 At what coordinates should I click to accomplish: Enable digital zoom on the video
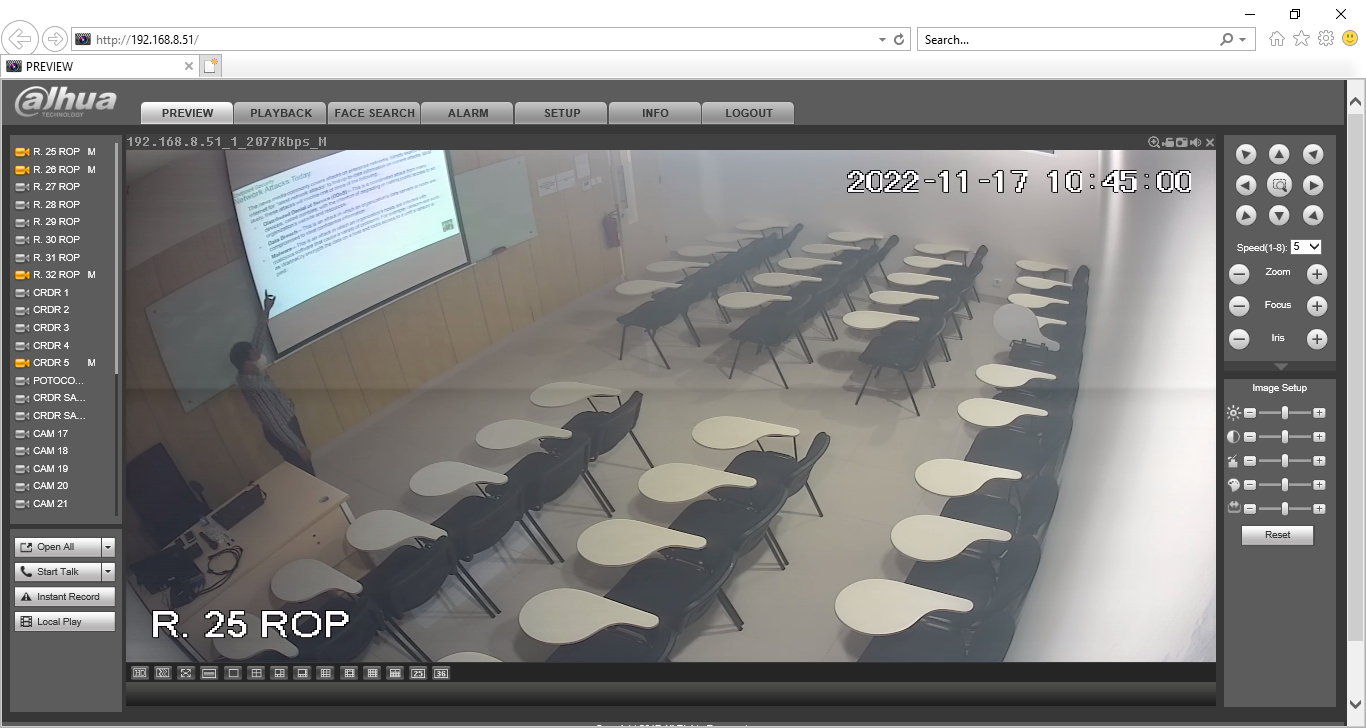(1154, 142)
